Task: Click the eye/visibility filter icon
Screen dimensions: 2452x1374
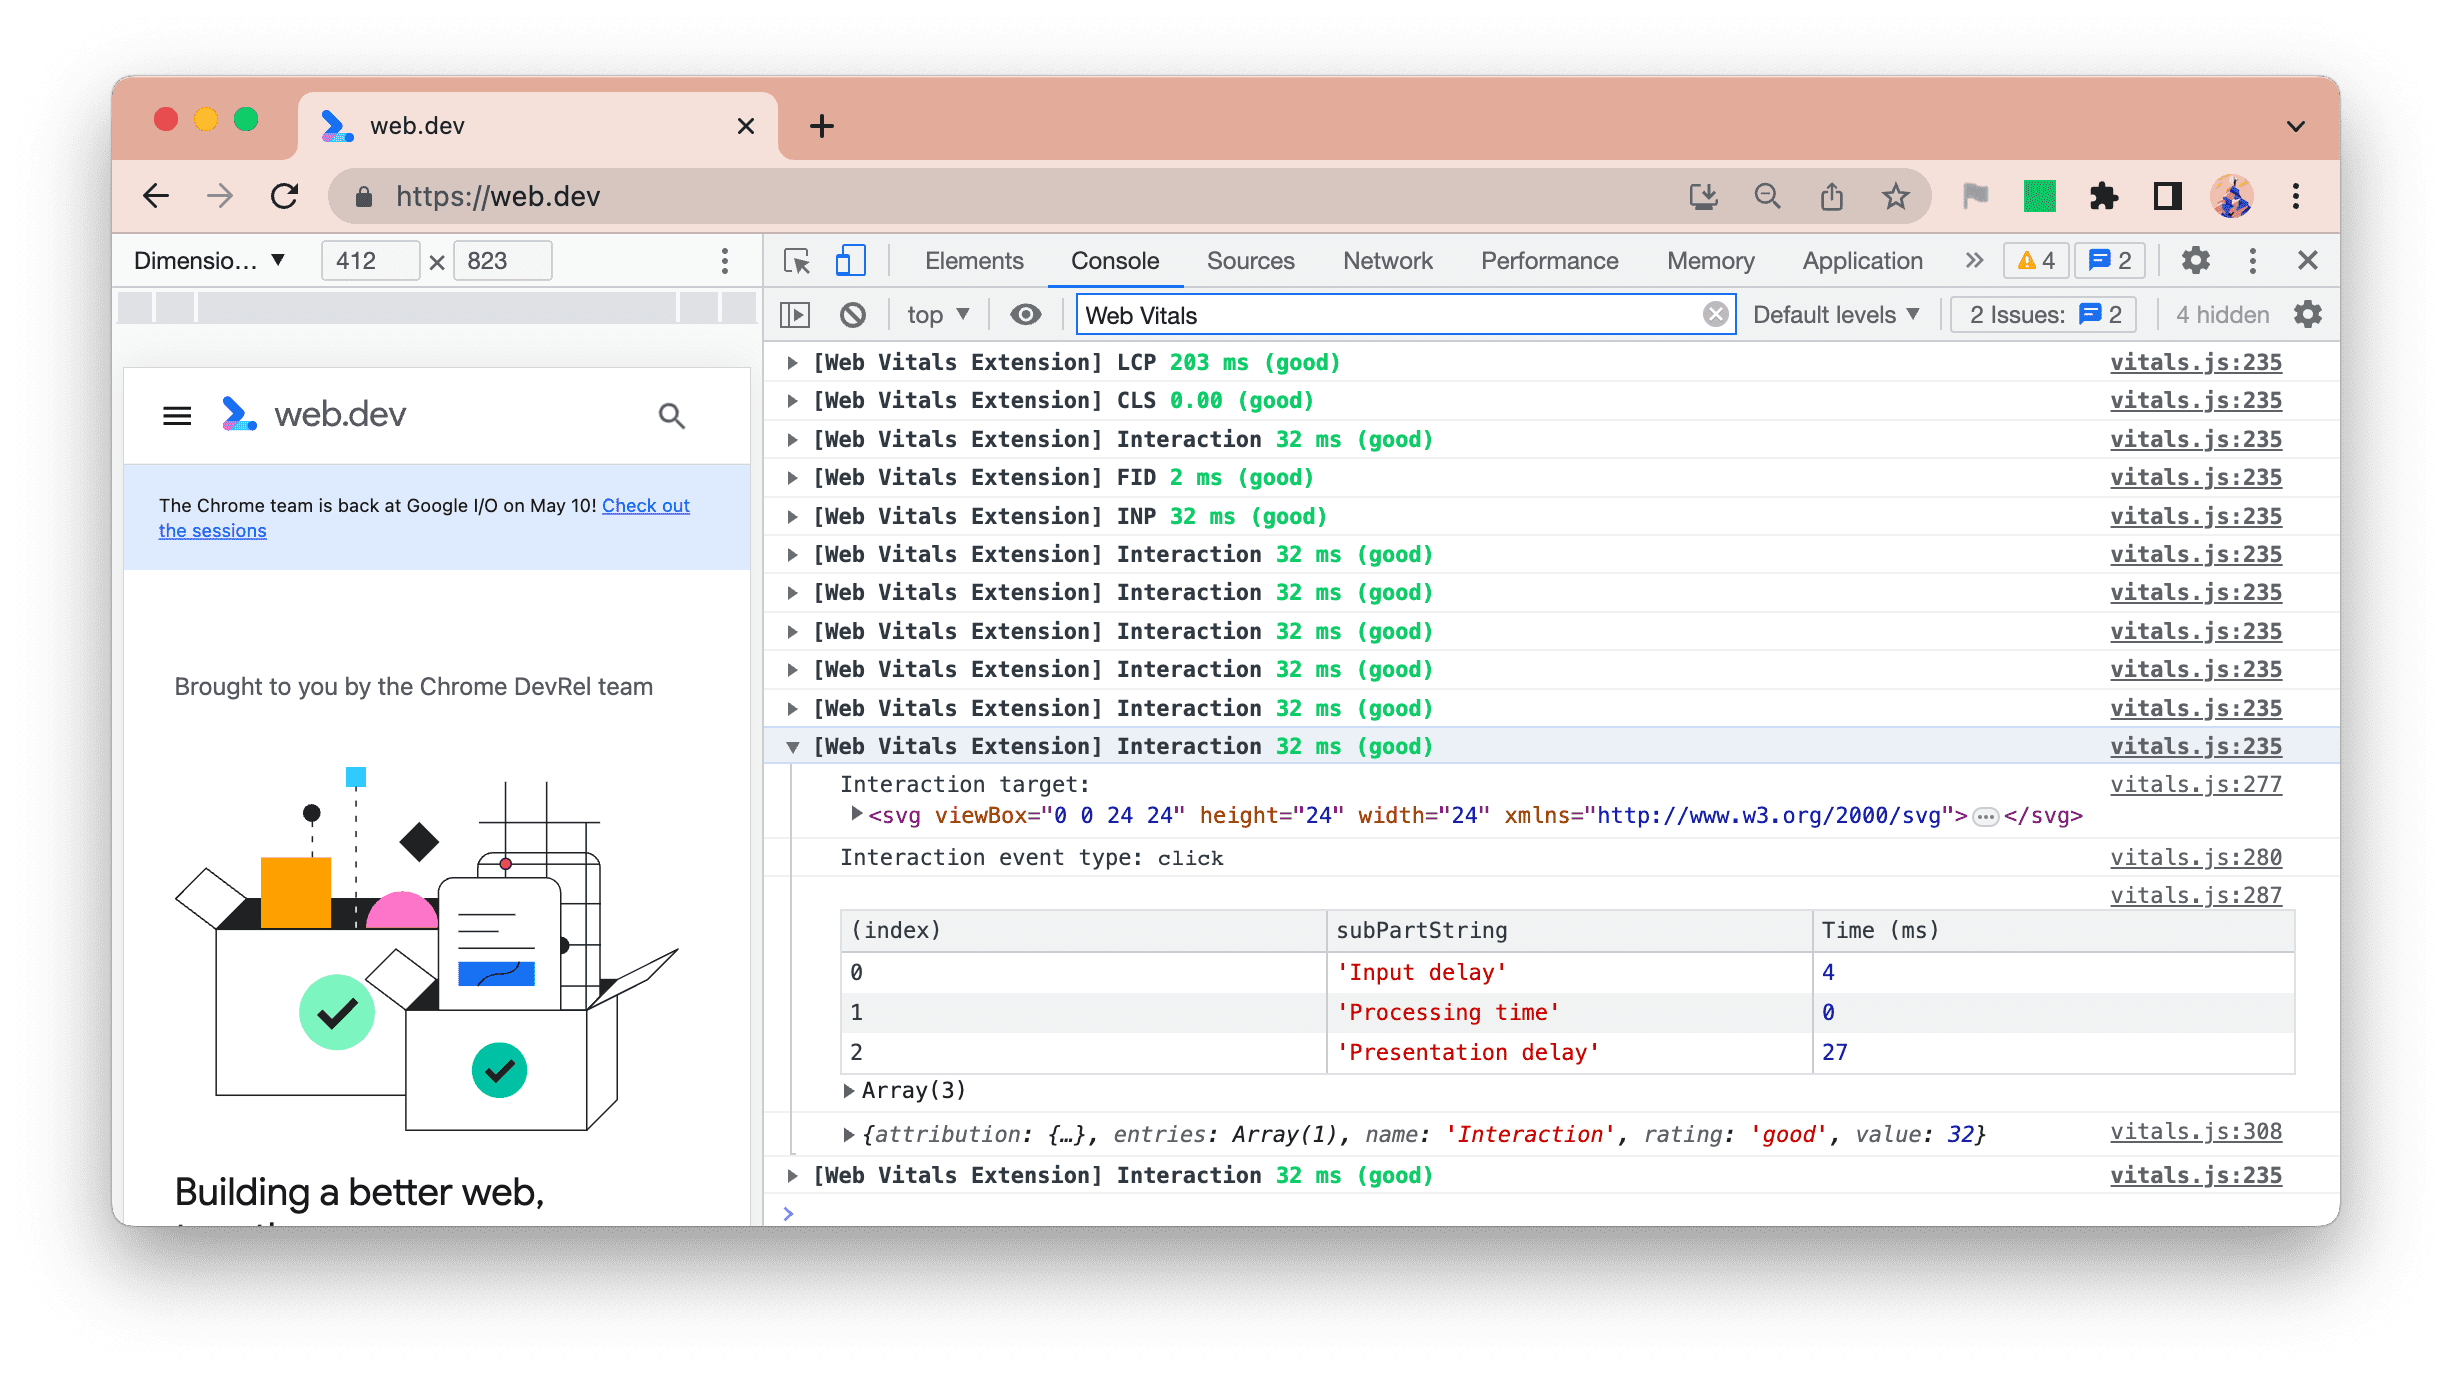Action: 1024,315
